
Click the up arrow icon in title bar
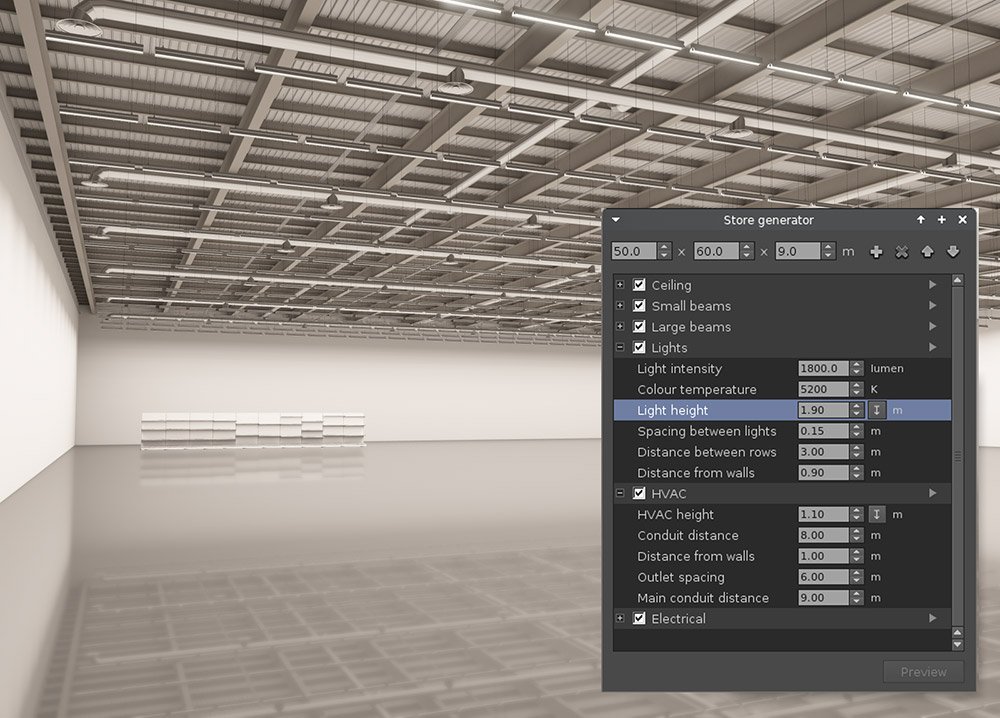click(x=920, y=220)
